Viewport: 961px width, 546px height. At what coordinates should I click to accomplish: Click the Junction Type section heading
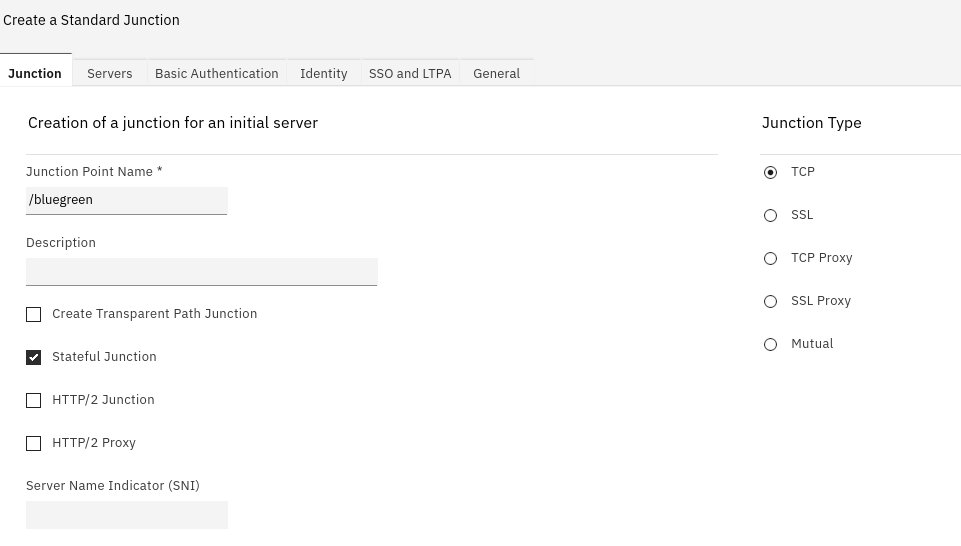[811, 123]
